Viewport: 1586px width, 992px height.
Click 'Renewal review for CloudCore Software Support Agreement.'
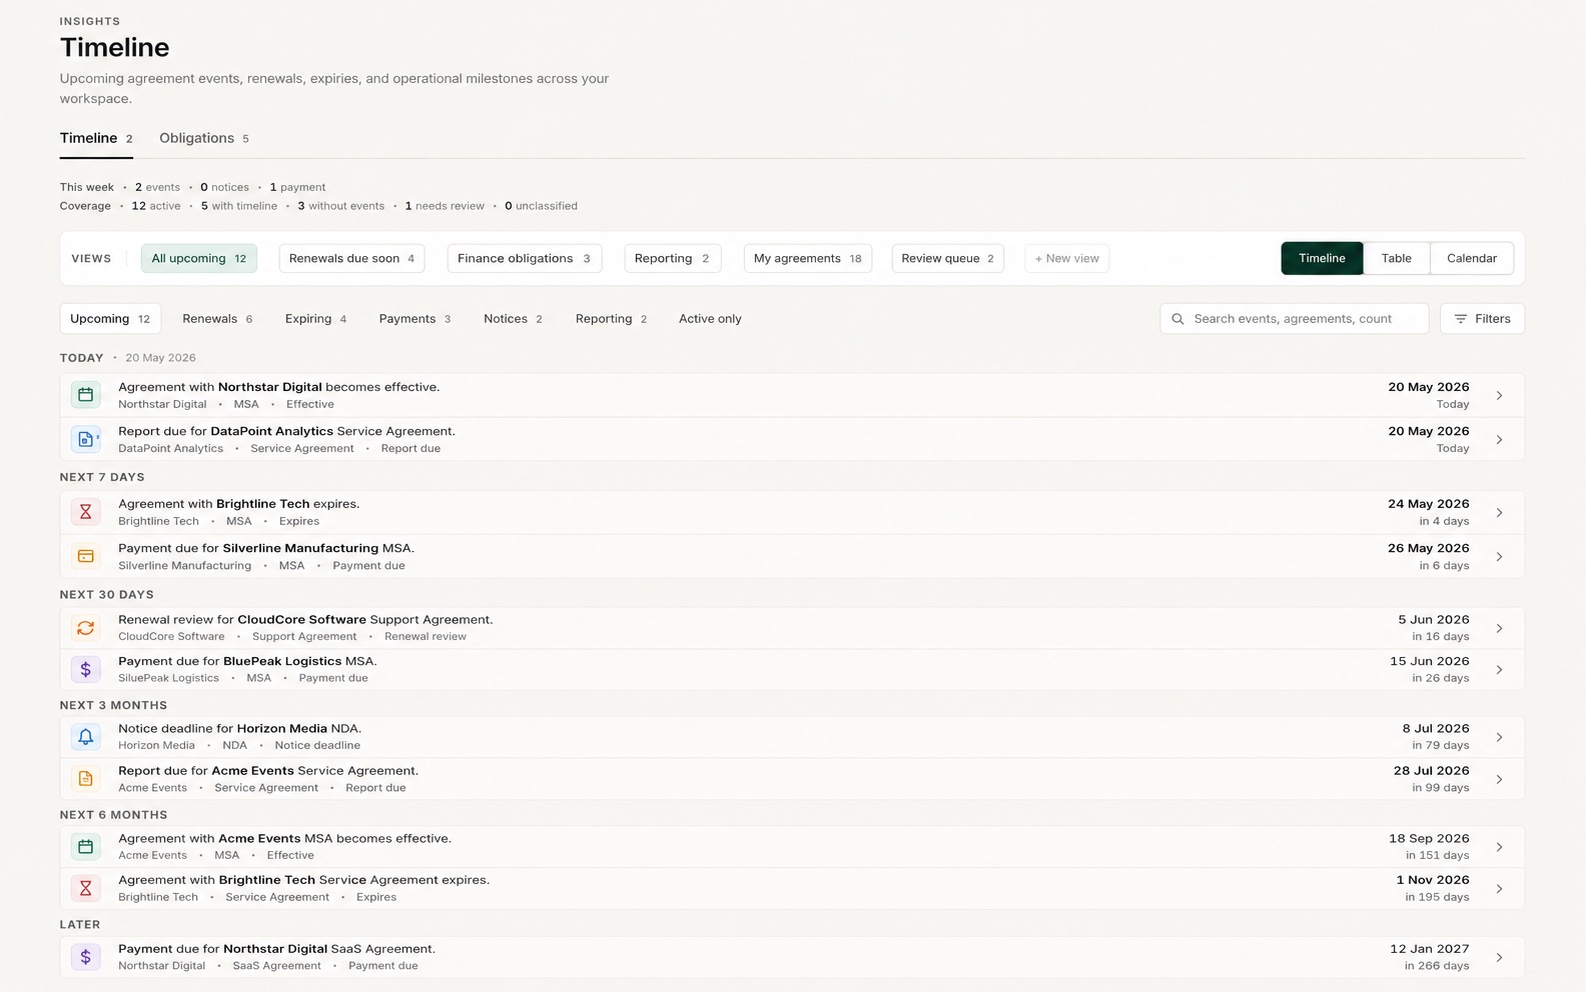tap(306, 620)
